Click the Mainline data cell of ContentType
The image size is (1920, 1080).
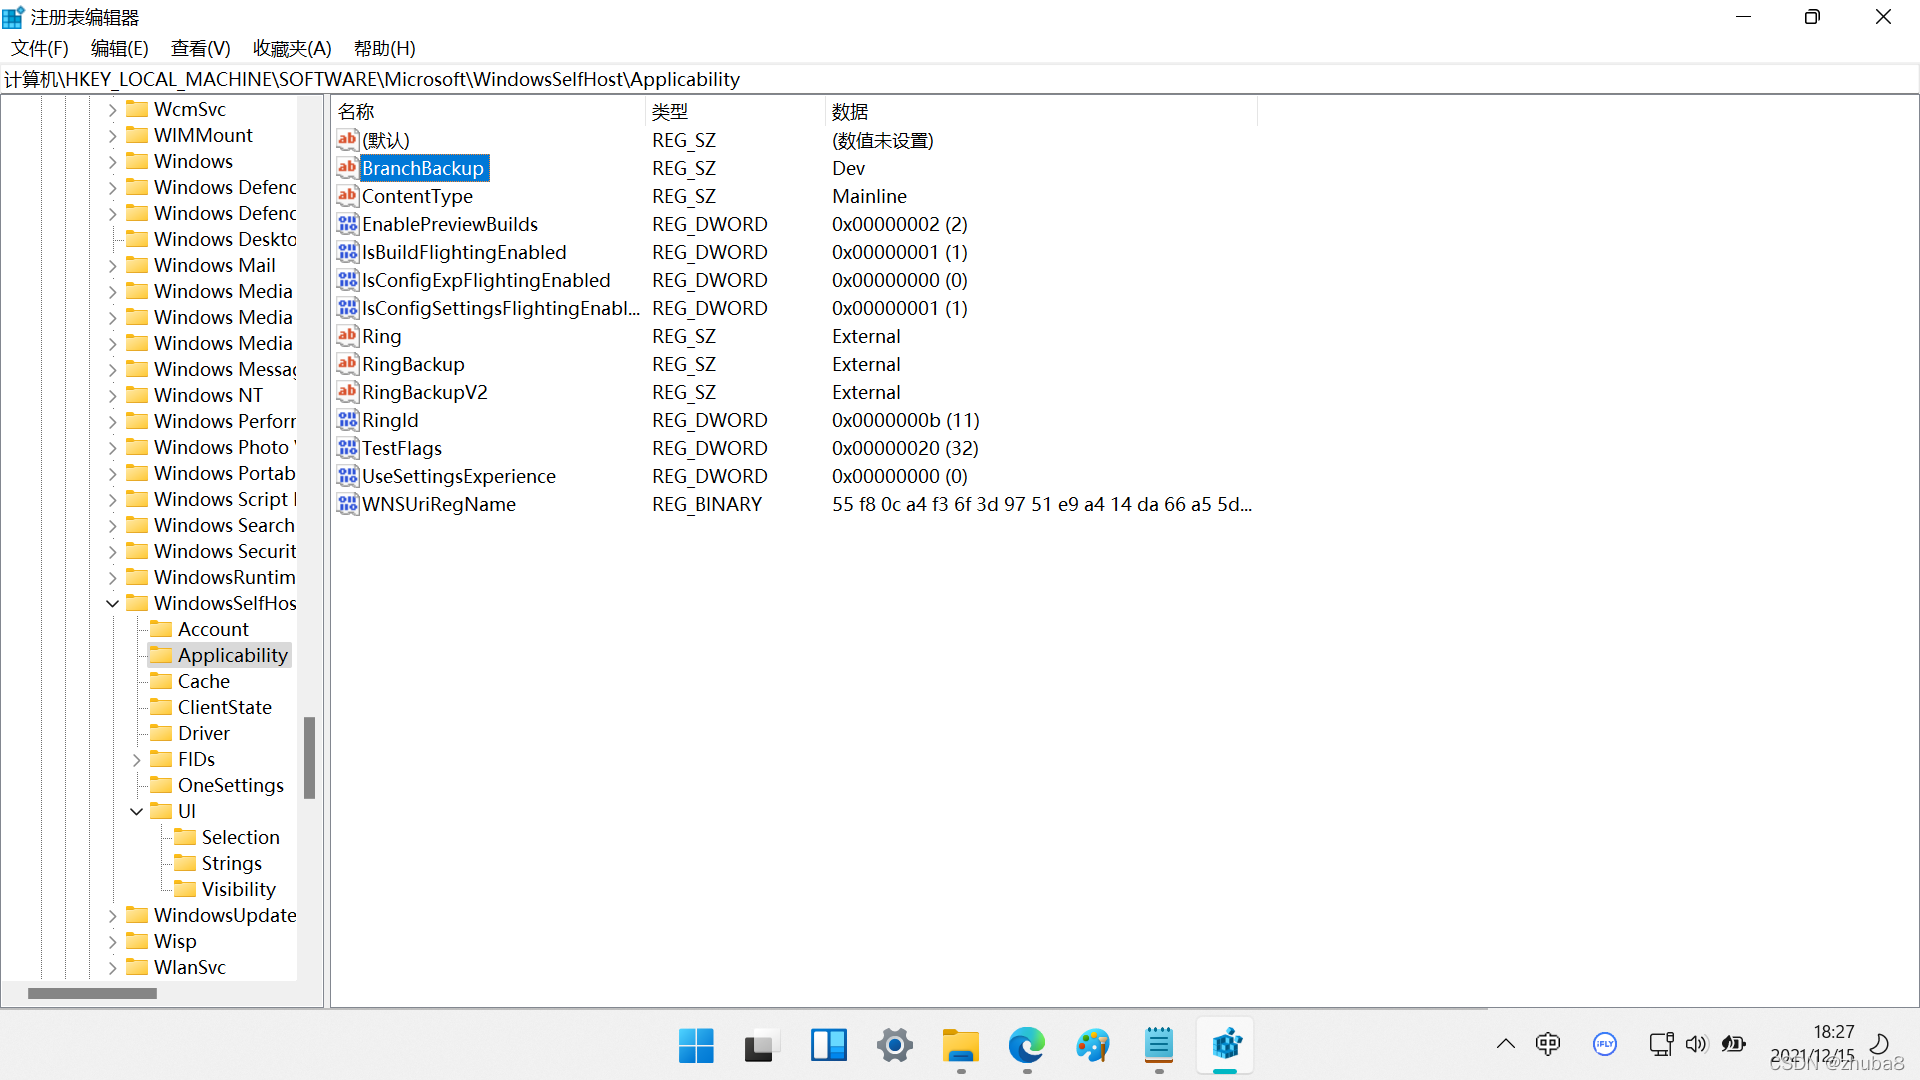click(870, 196)
